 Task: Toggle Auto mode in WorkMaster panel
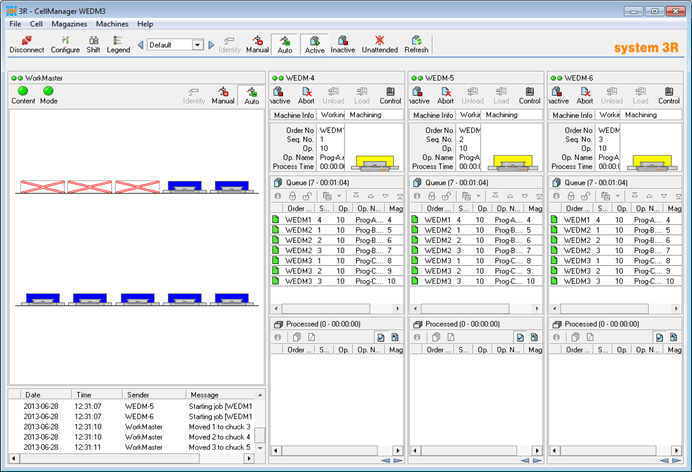[x=252, y=95]
